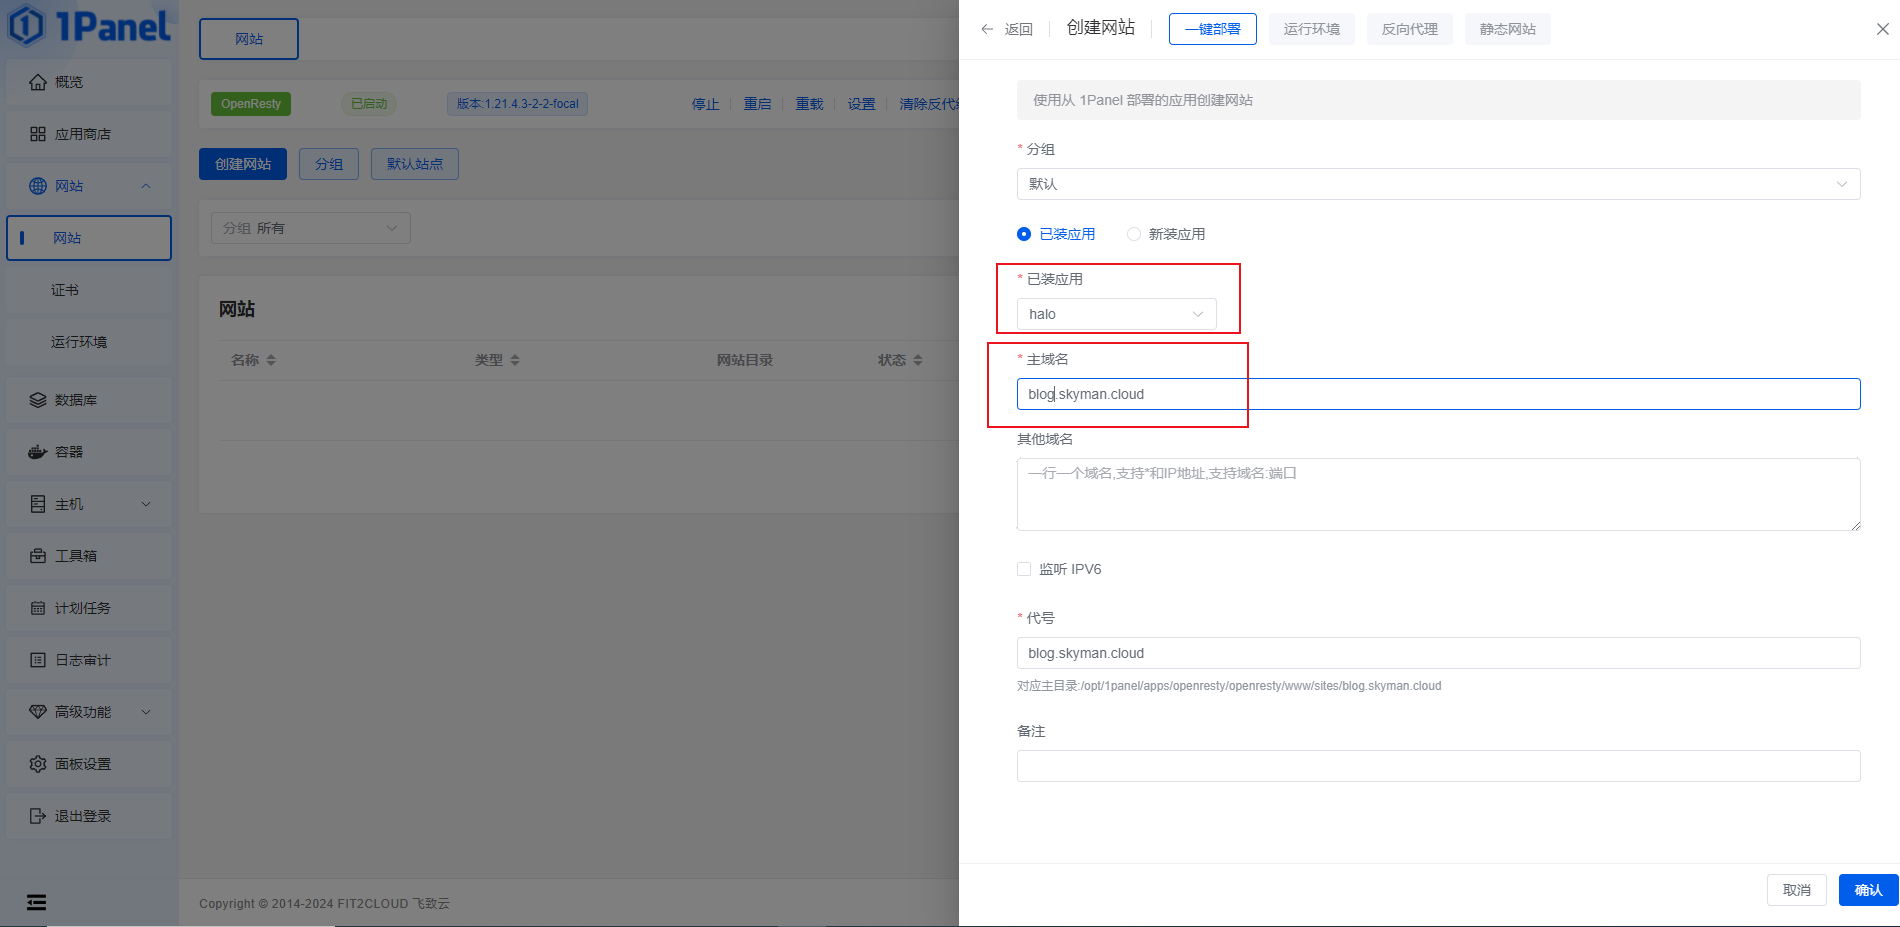Collapse sidebar using bottom menu icon
This screenshot has width=1900, height=927.
36,902
